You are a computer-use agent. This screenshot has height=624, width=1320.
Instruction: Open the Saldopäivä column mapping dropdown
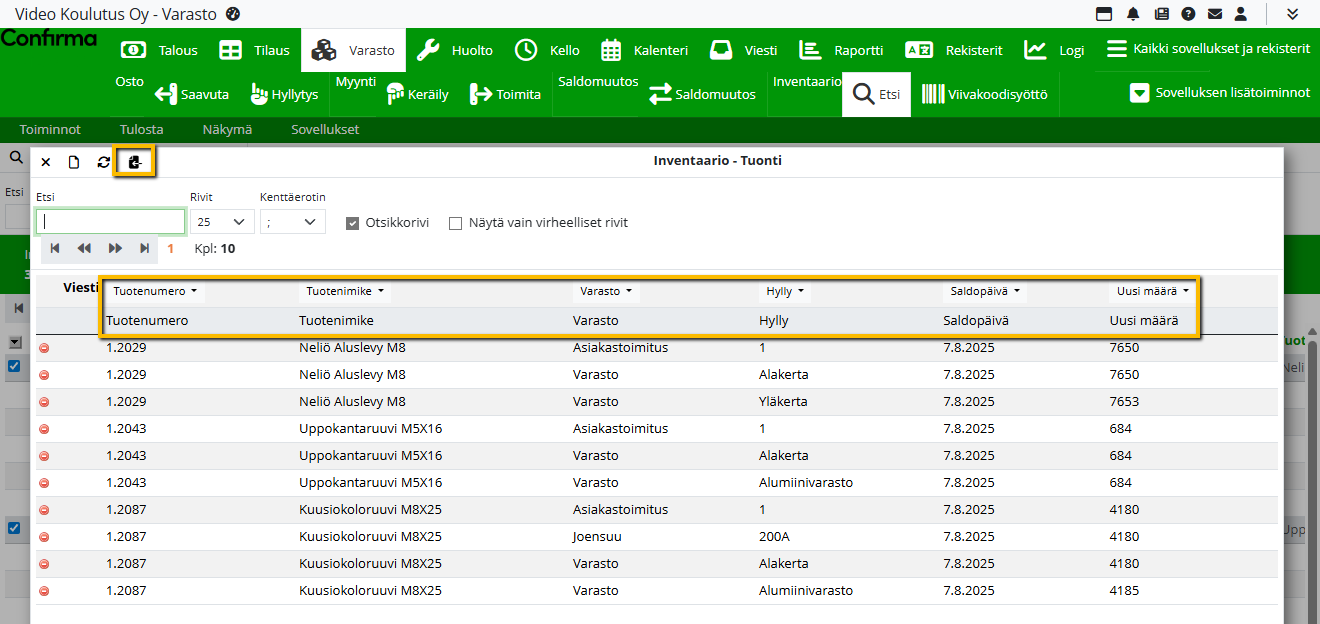(x=985, y=292)
